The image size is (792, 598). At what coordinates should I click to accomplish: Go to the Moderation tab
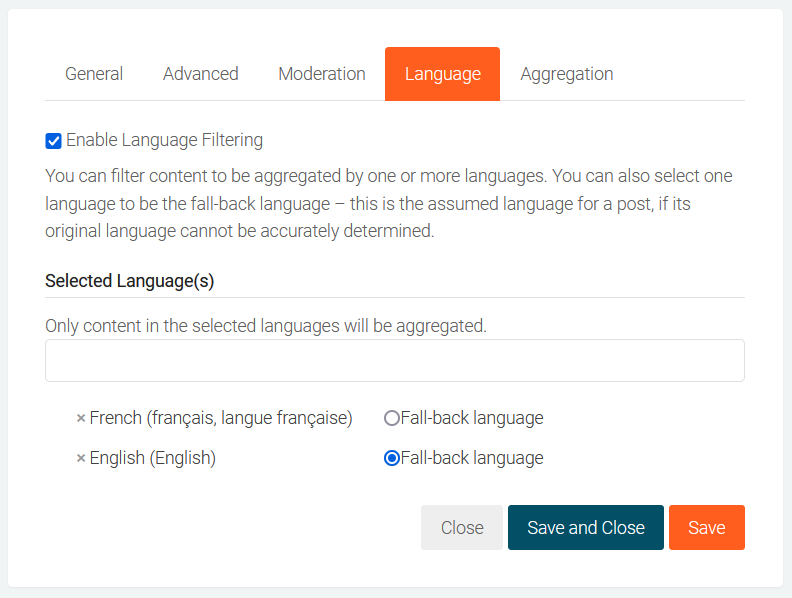tap(321, 74)
